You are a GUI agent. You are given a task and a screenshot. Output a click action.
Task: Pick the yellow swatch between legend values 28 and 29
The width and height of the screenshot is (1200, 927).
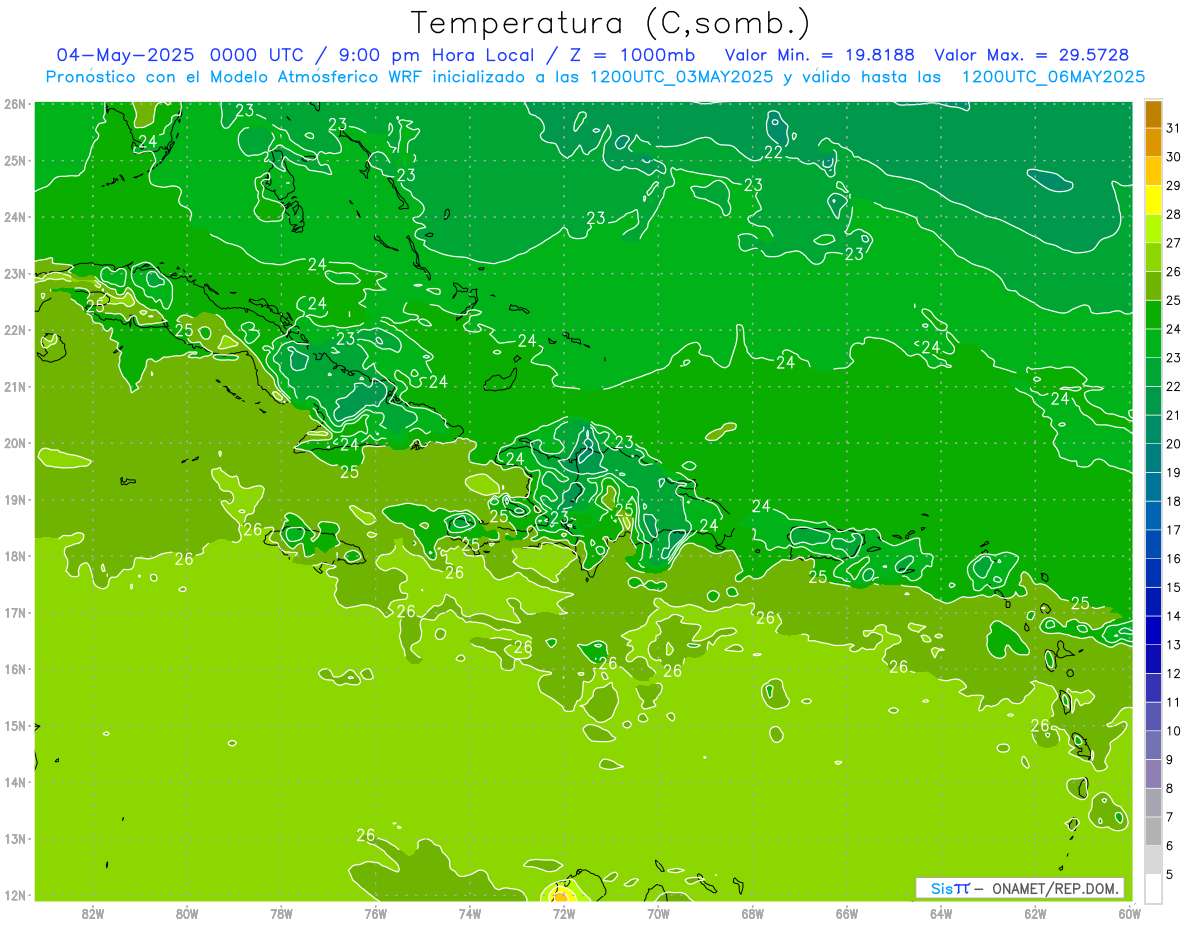(x=1153, y=201)
